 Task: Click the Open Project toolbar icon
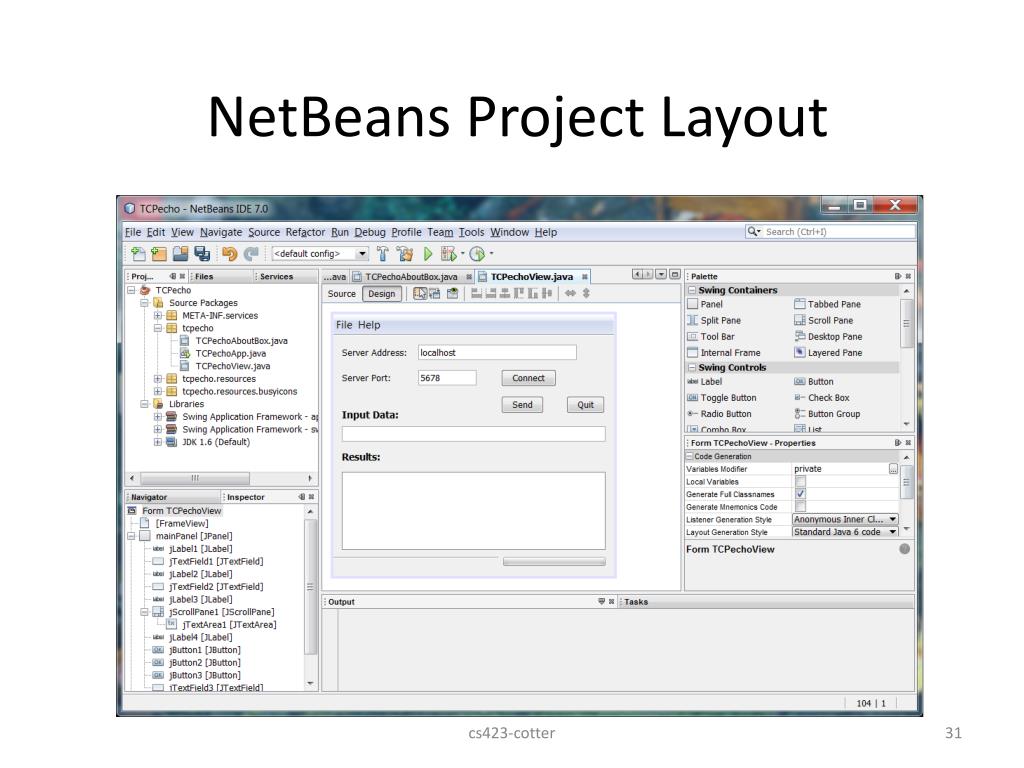181,254
